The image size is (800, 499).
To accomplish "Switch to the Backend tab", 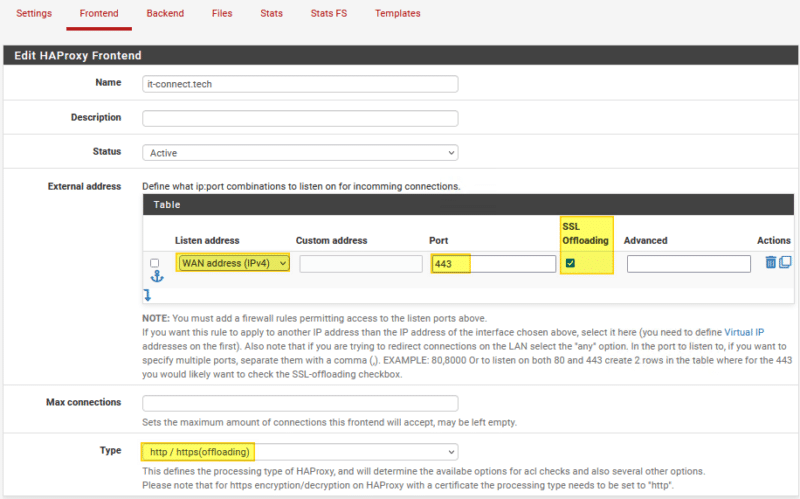I will 165,14.
